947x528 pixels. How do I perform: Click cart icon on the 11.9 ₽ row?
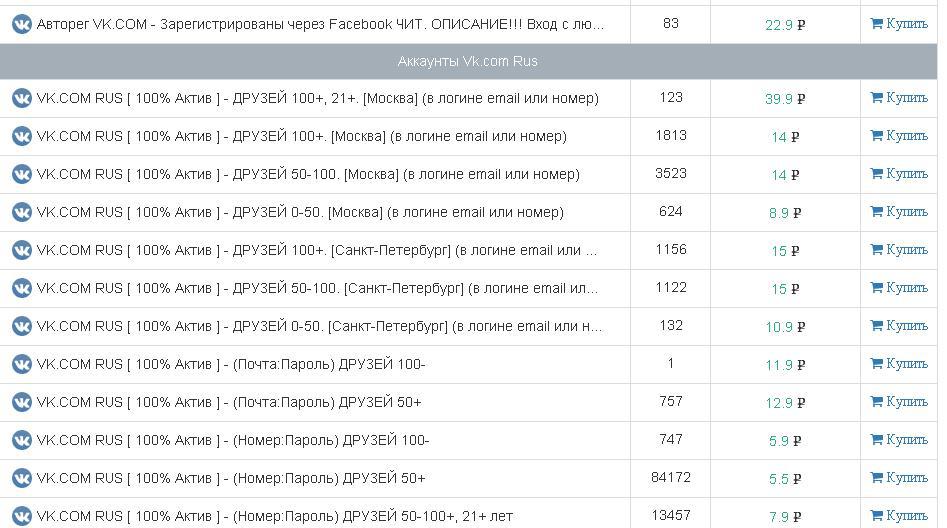(876, 364)
